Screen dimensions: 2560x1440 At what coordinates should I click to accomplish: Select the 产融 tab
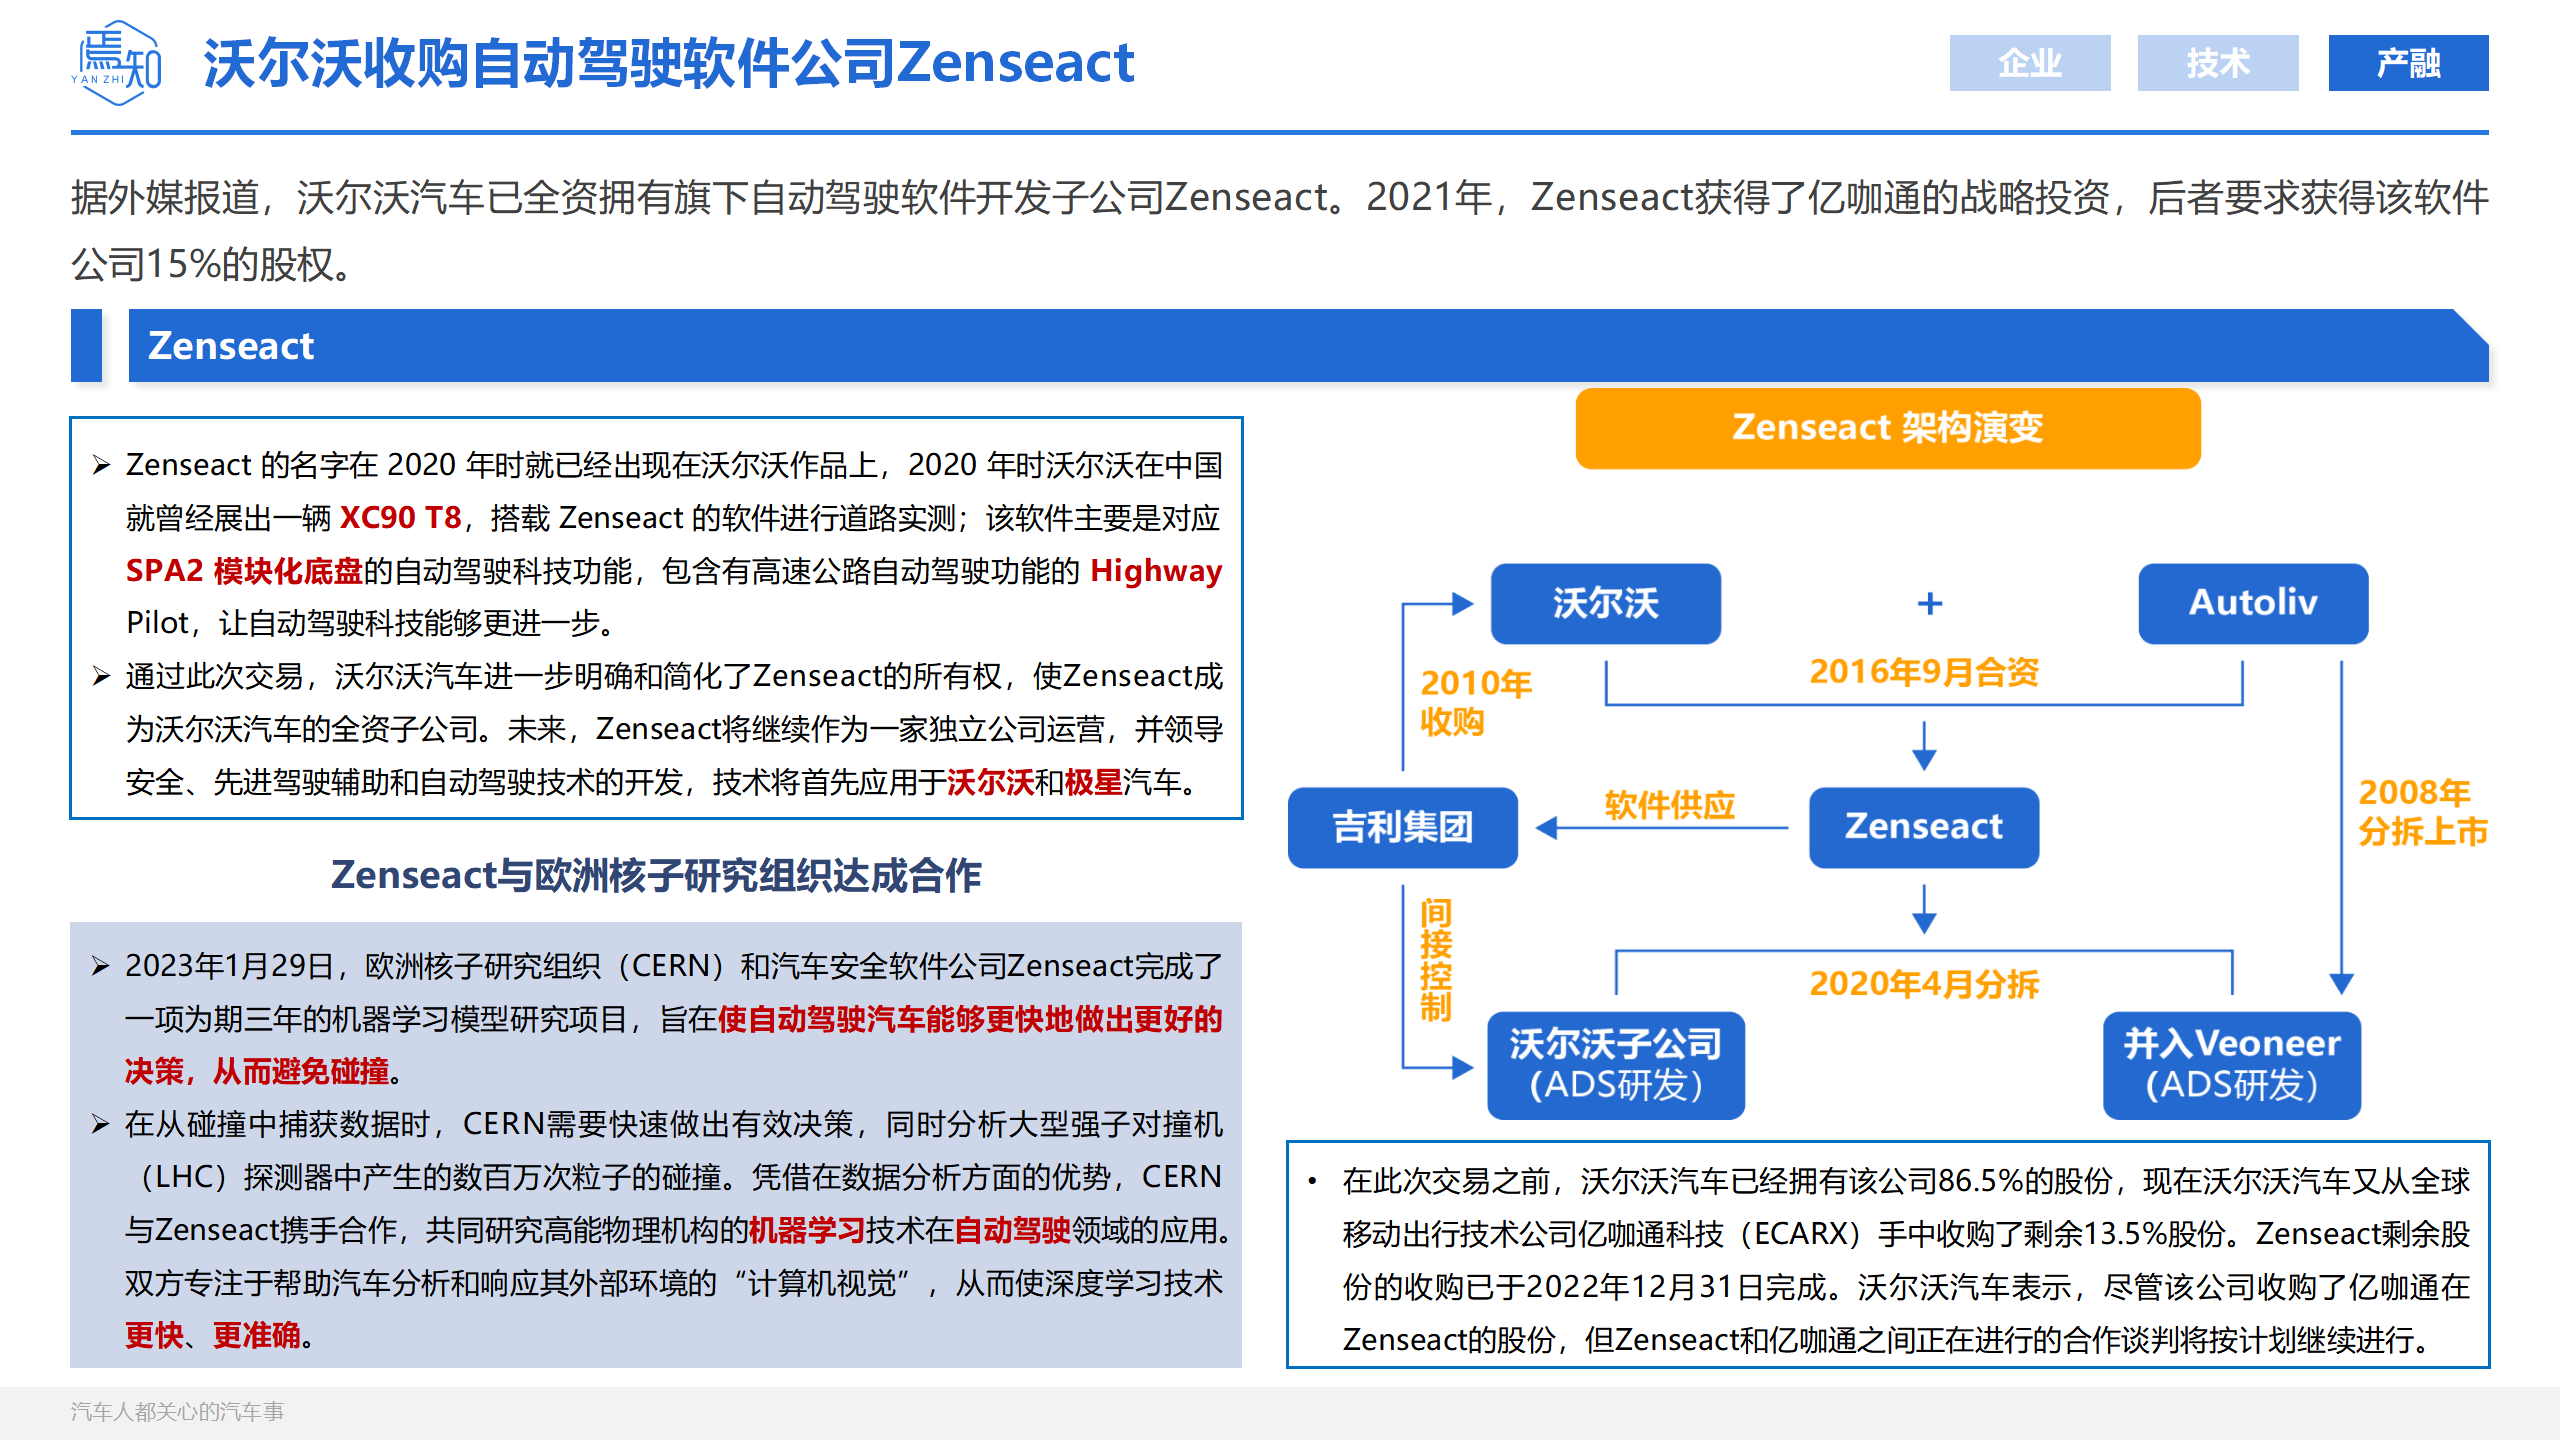[x=2408, y=63]
